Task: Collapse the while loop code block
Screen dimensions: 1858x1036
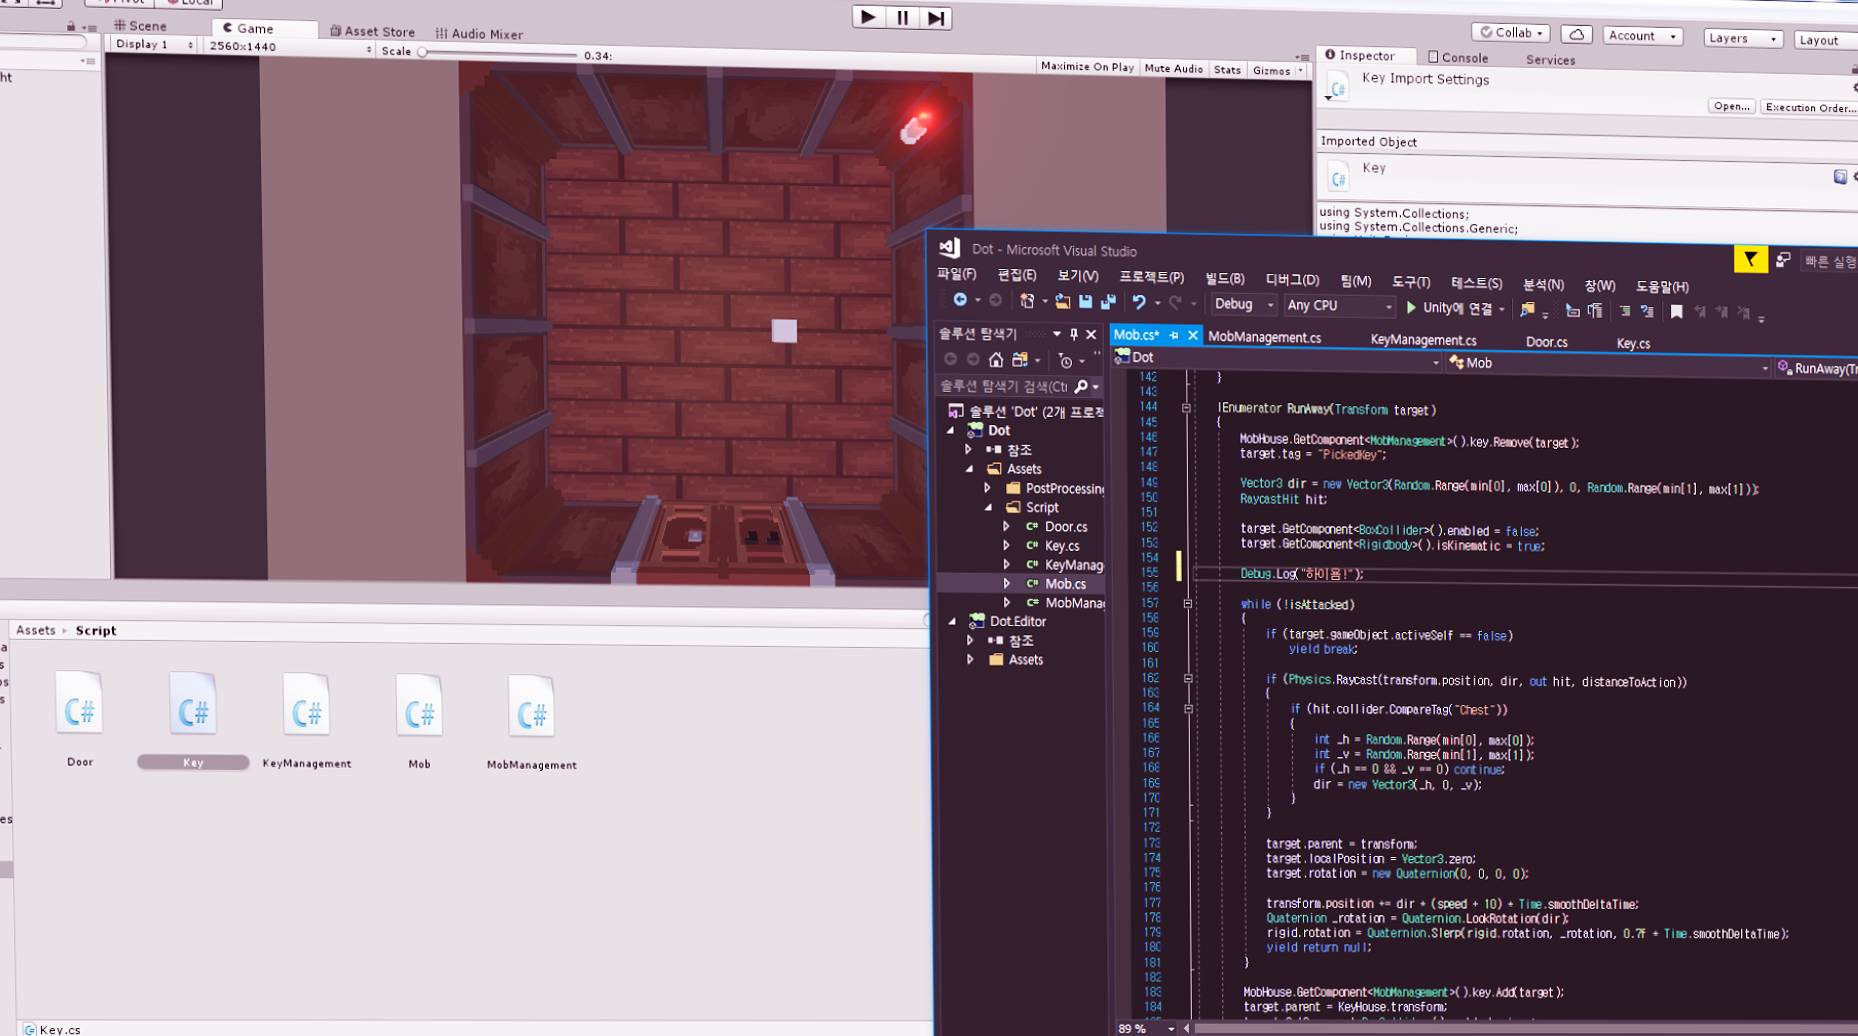Action: pyautogui.click(x=1187, y=604)
